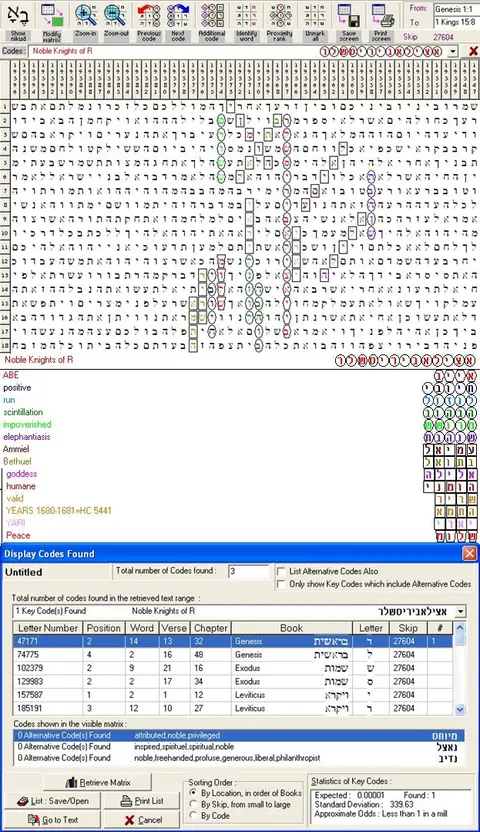The image size is (480, 832).
Task: Click the Skip value 27604 in toolbar
Action: click(443, 37)
